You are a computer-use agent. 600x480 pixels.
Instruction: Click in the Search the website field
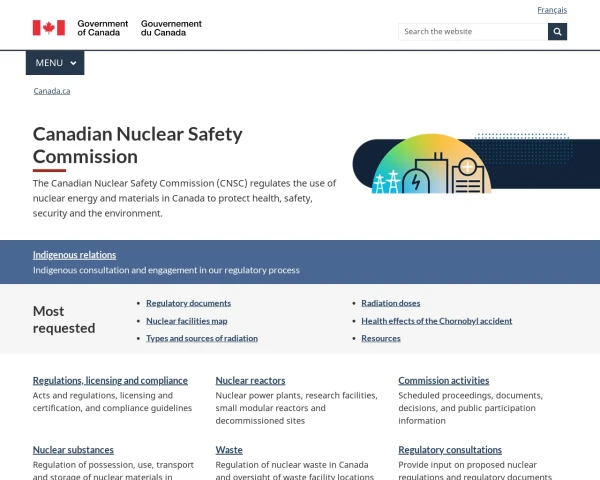coord(473,31)
